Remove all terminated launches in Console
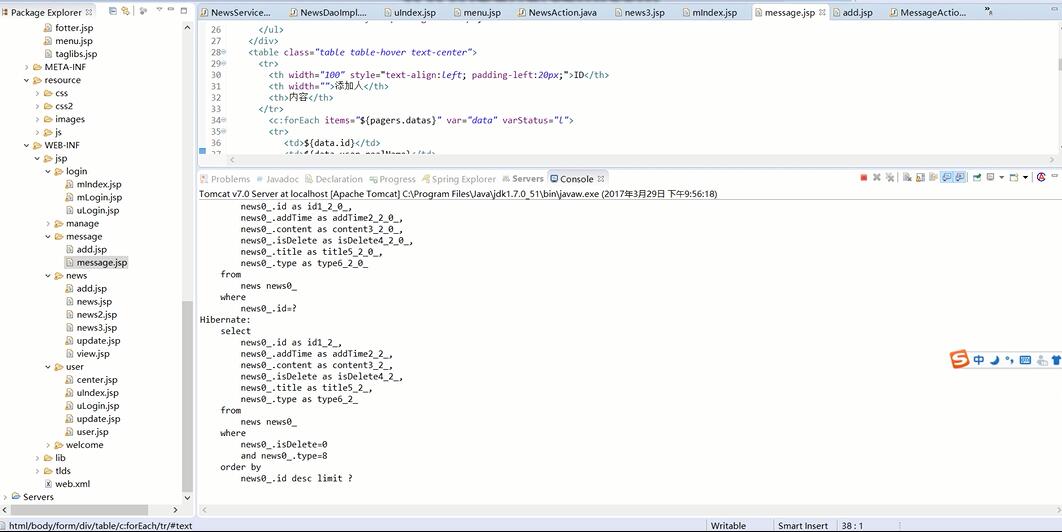The image size is (1062, 532). tap(889, 178)
